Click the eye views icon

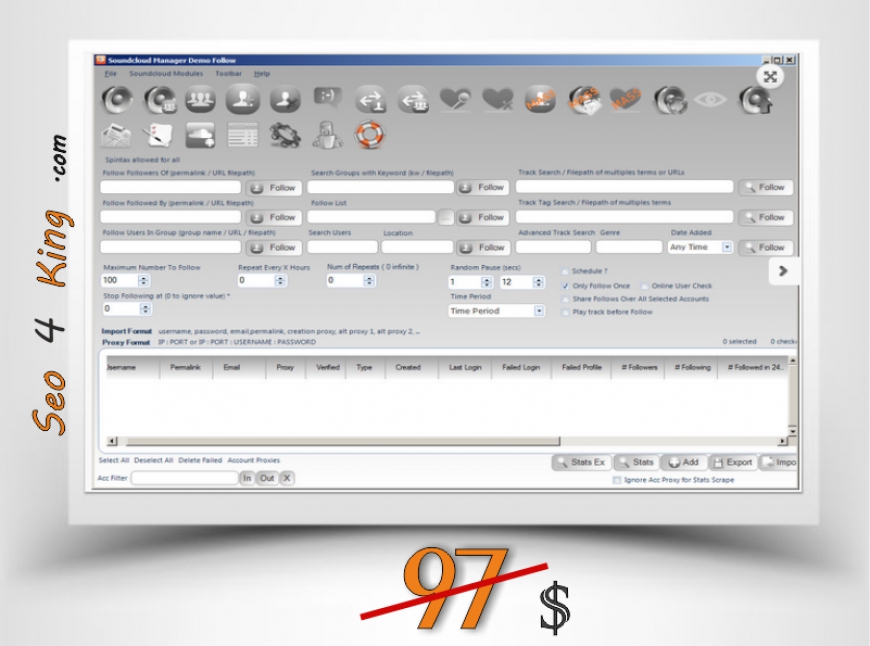tap(710, 100)
